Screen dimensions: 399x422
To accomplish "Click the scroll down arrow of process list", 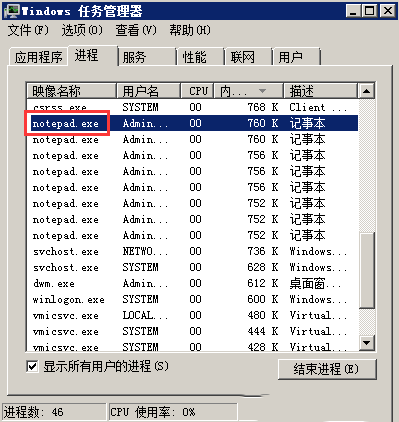I will (366, 343).
